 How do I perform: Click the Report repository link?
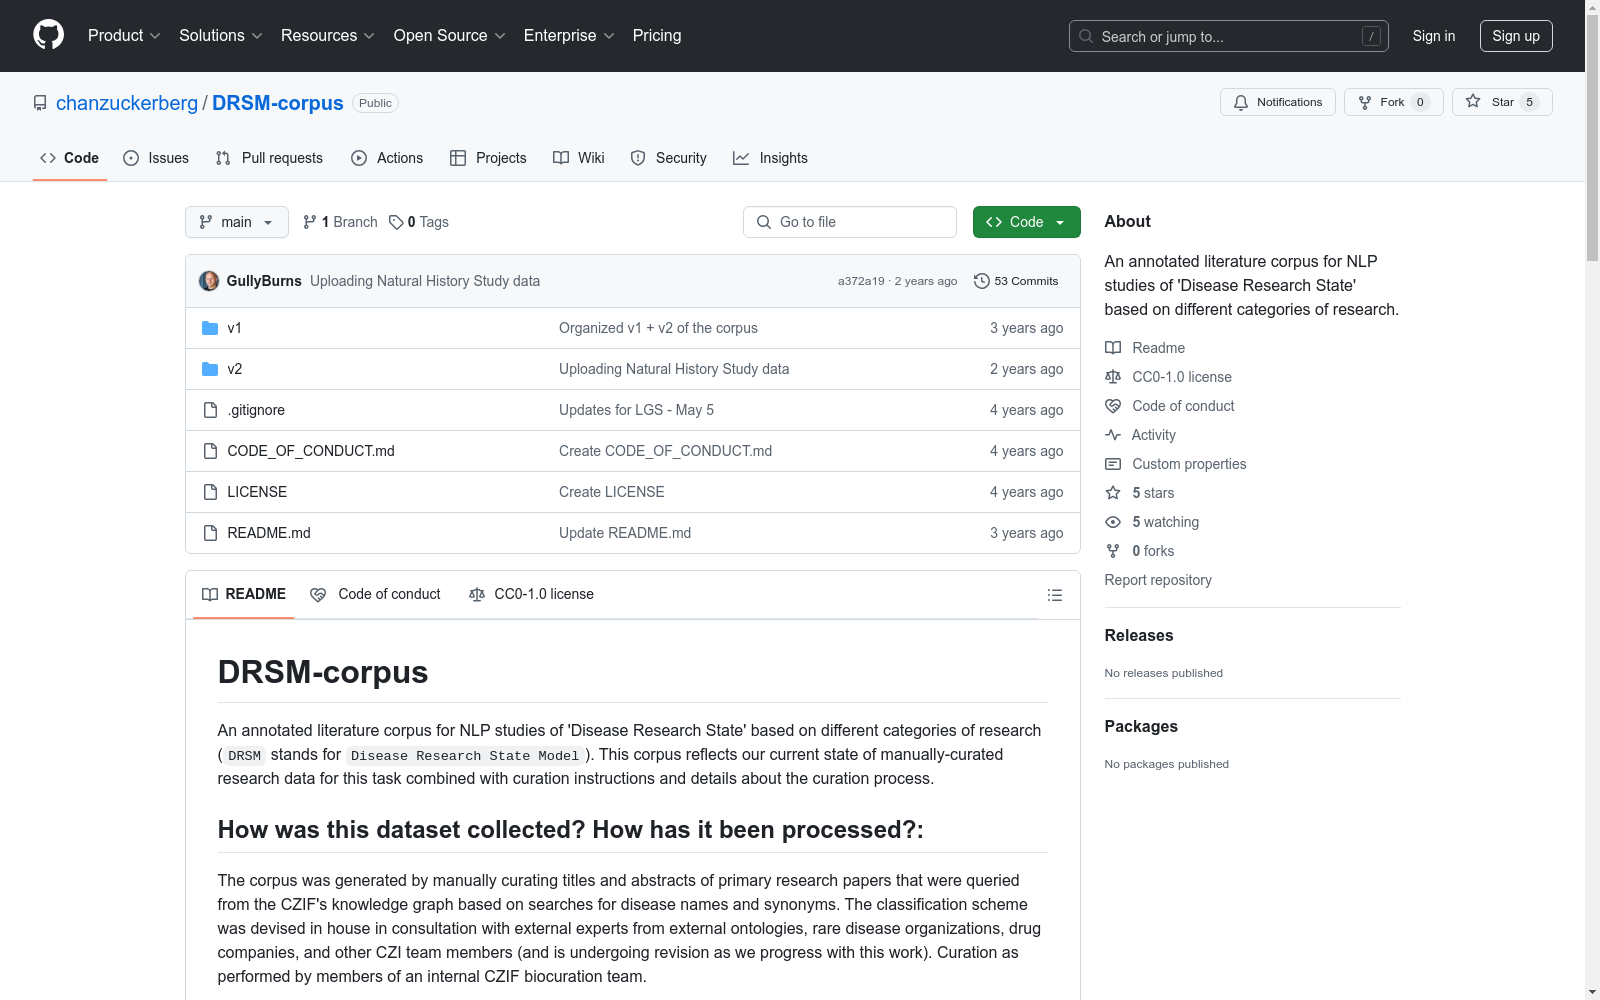pyautogui.click(x=1158, y=580)
